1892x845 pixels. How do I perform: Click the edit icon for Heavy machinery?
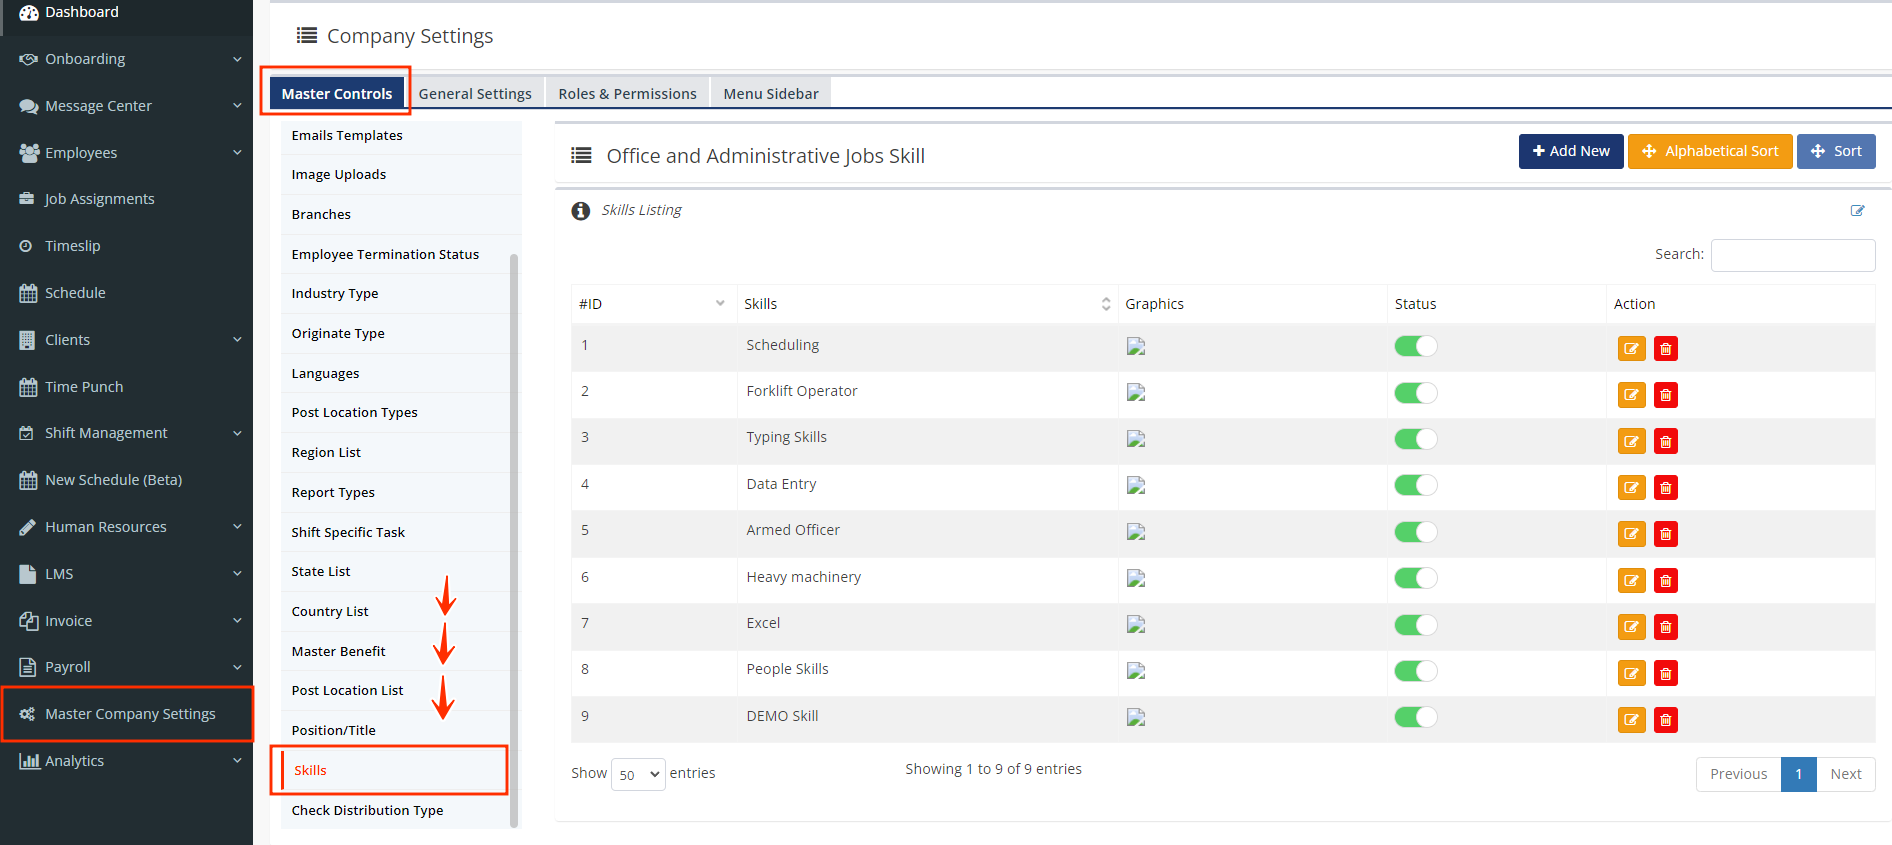point(1631,581)
